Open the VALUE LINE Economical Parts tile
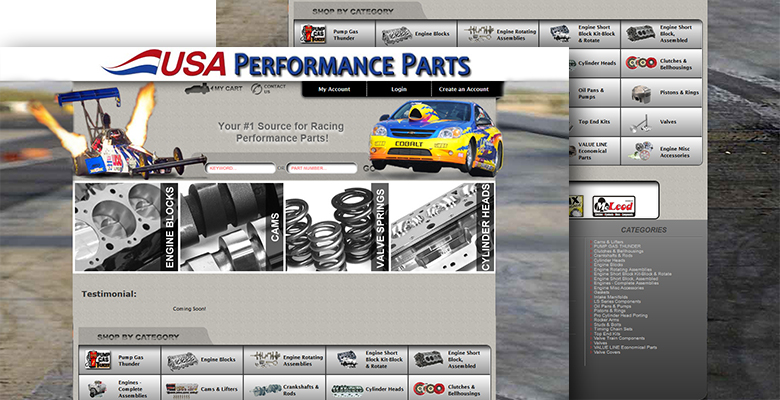The image size is (780, 400). (595, 151)
